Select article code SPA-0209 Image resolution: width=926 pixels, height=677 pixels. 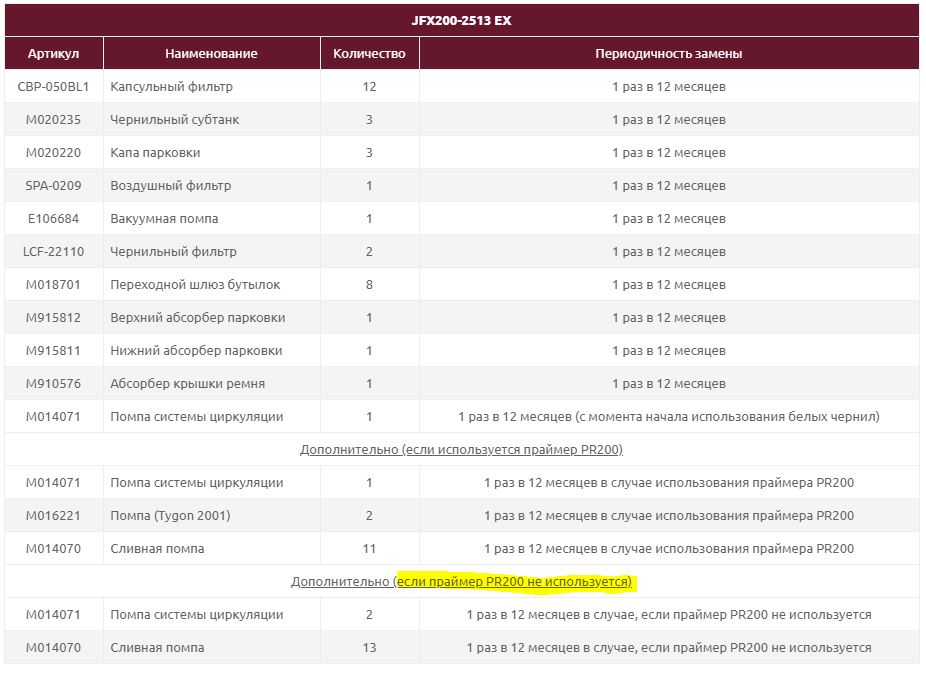pos(53,185)
